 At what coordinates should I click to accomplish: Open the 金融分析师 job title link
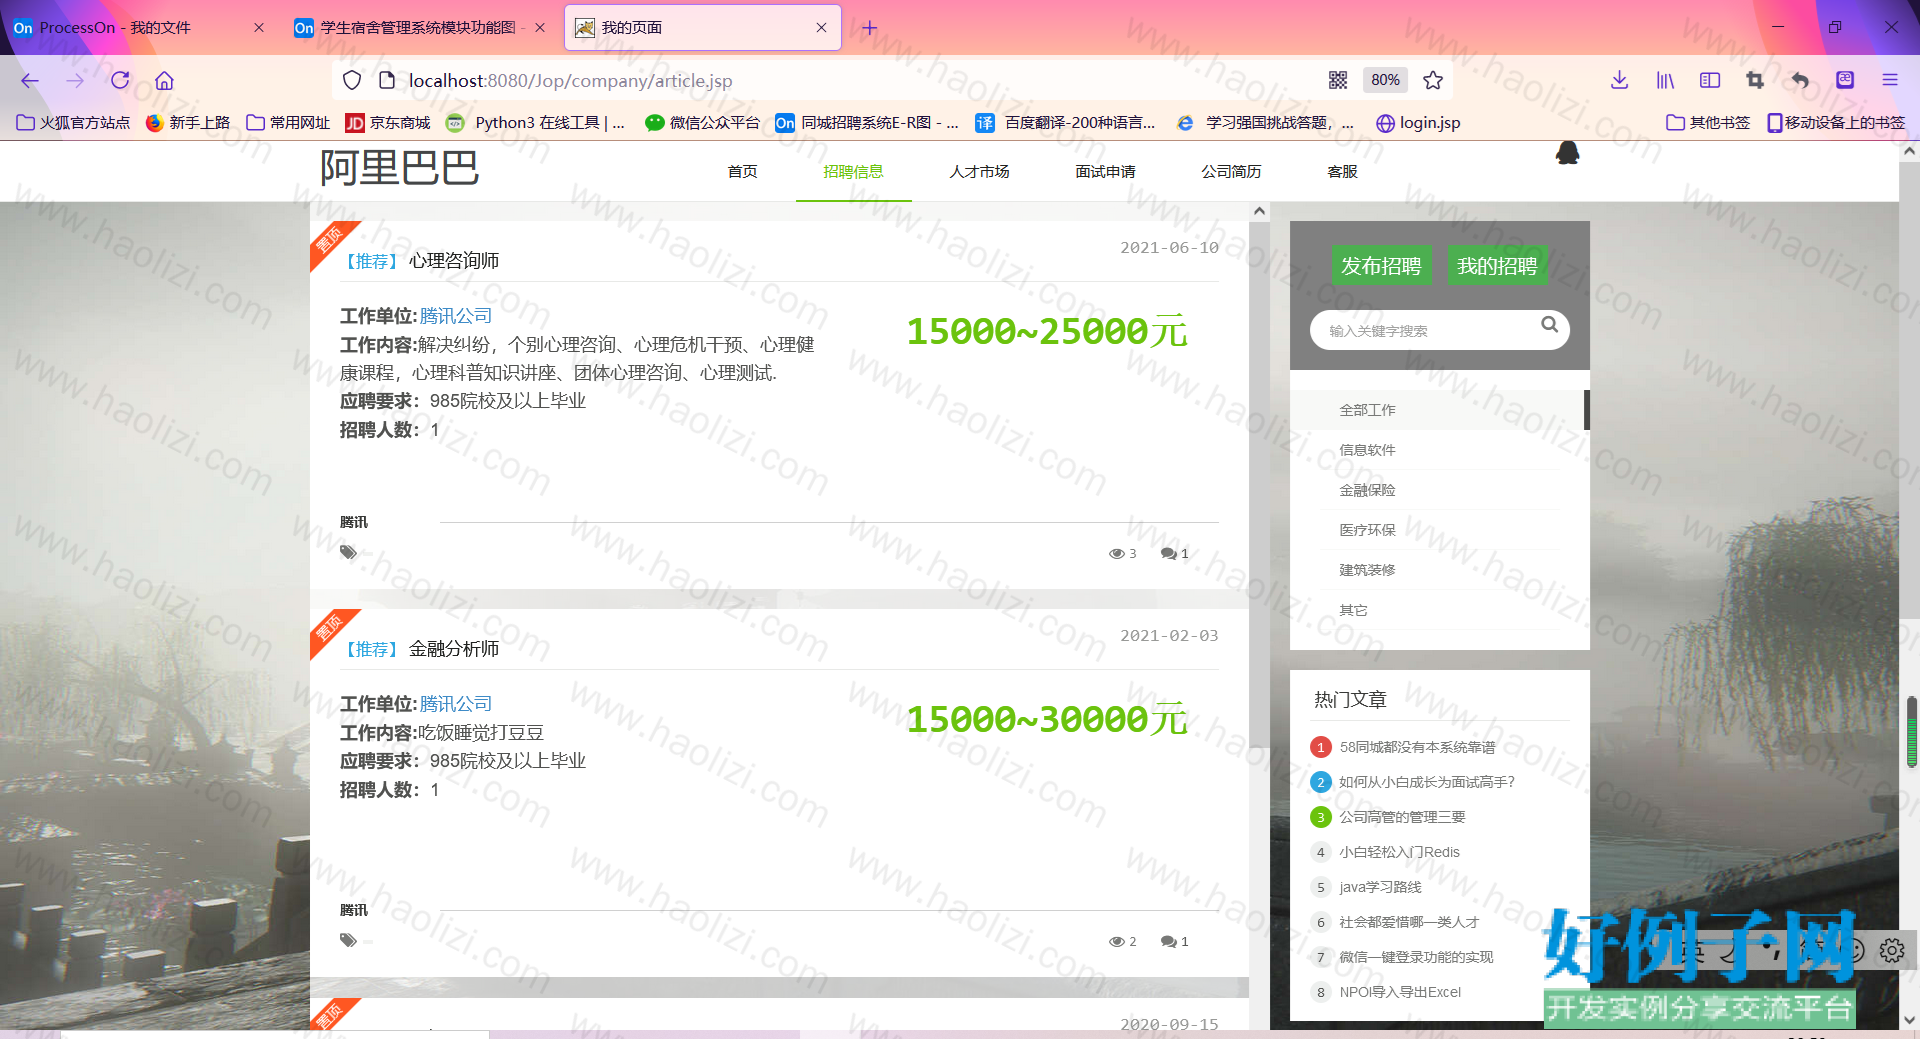coord(454,649)
